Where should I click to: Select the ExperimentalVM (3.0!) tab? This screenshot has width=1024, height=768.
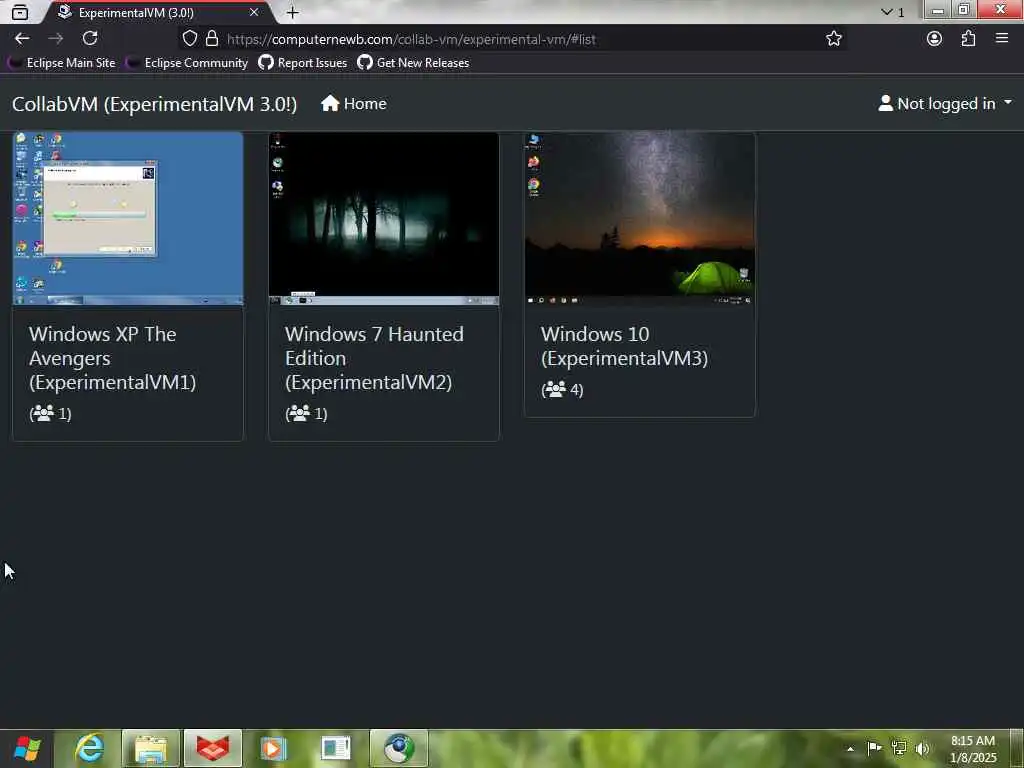pyautogui.click(x=157, y=12)
